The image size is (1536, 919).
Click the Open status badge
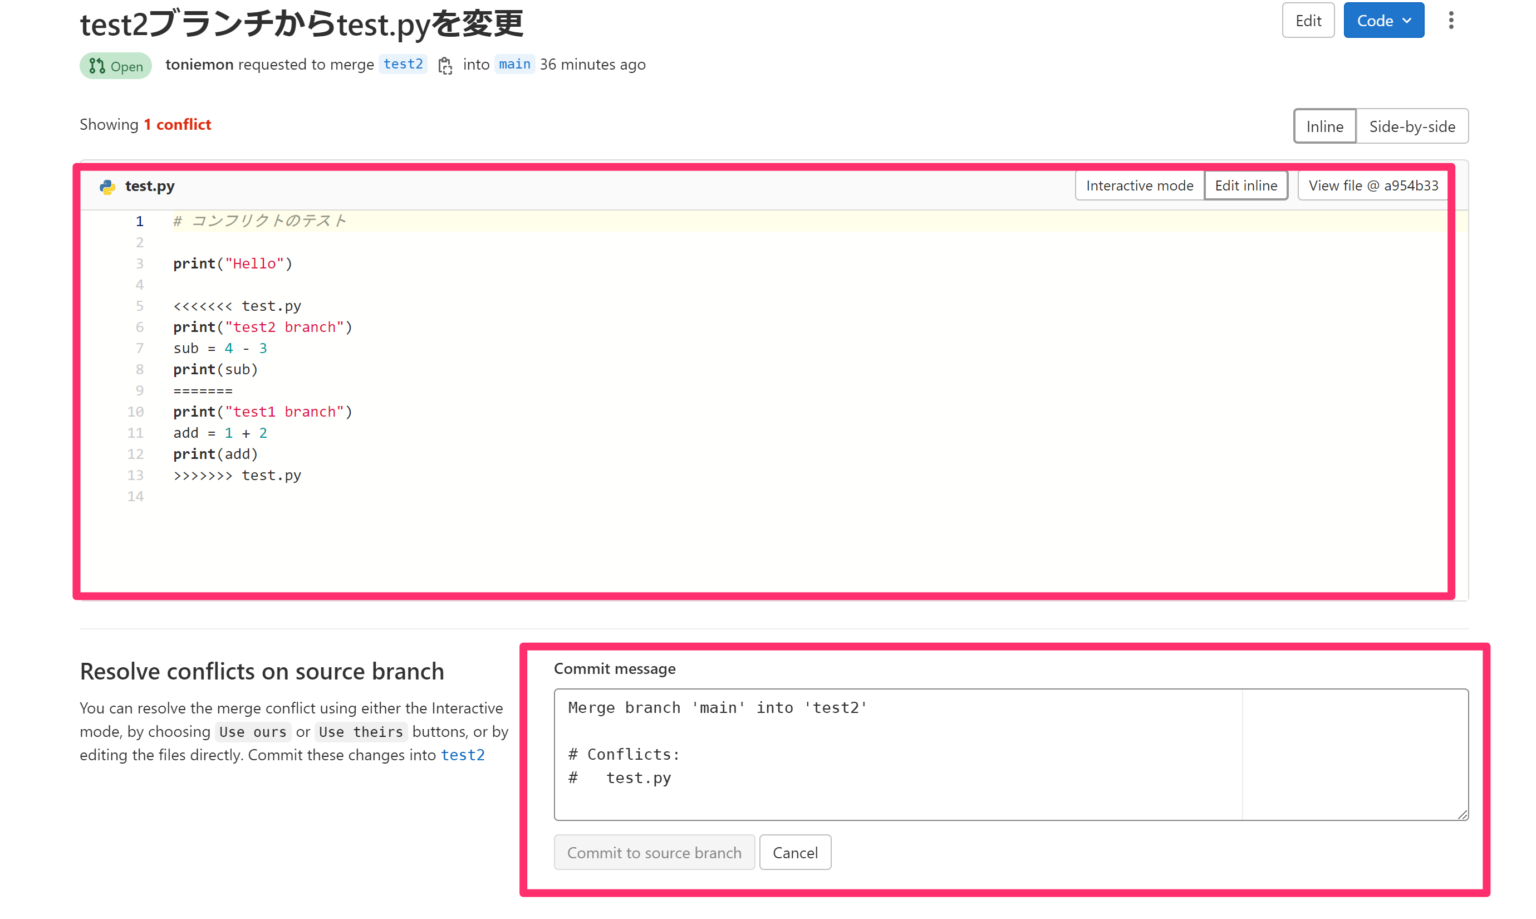tap(115, 65)
